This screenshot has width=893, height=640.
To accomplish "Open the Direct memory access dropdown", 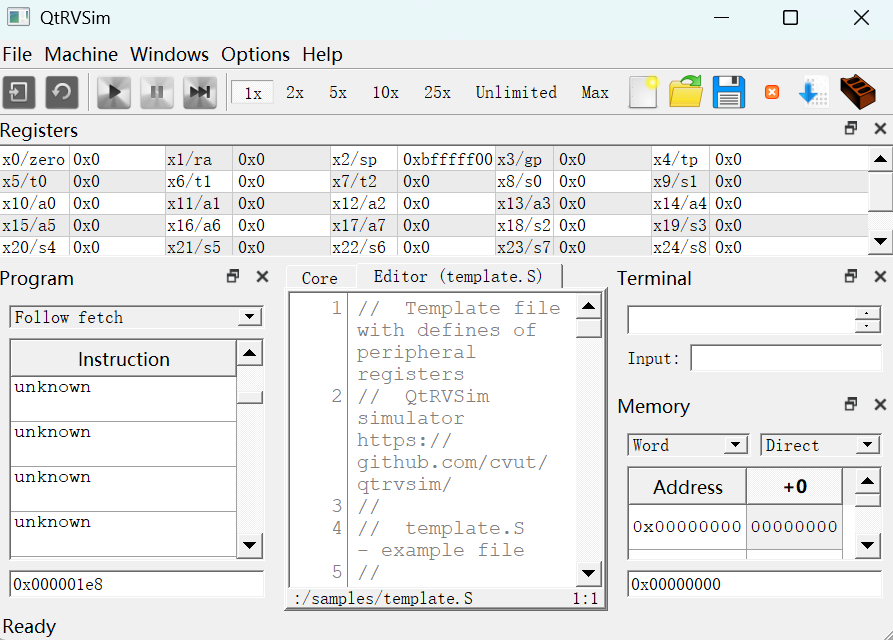I will 820,445.
